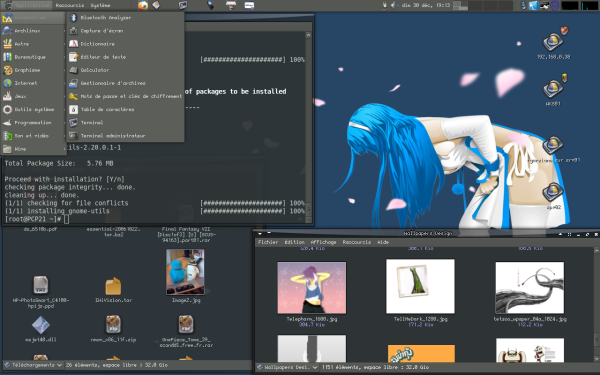Open Terminal administrateur

125,135
